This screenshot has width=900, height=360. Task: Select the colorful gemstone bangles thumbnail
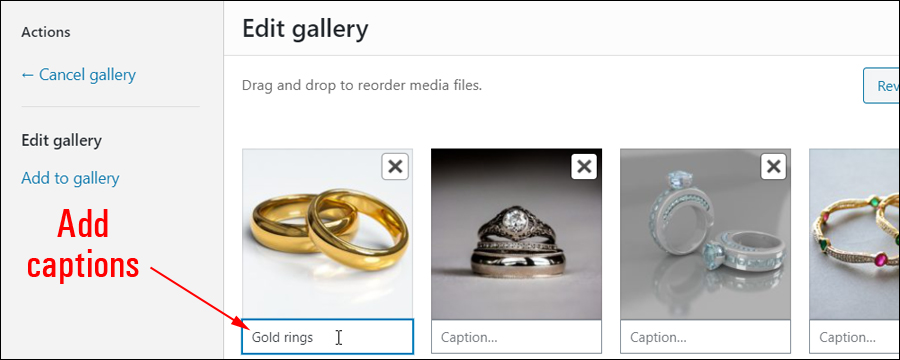click(854, 234)
